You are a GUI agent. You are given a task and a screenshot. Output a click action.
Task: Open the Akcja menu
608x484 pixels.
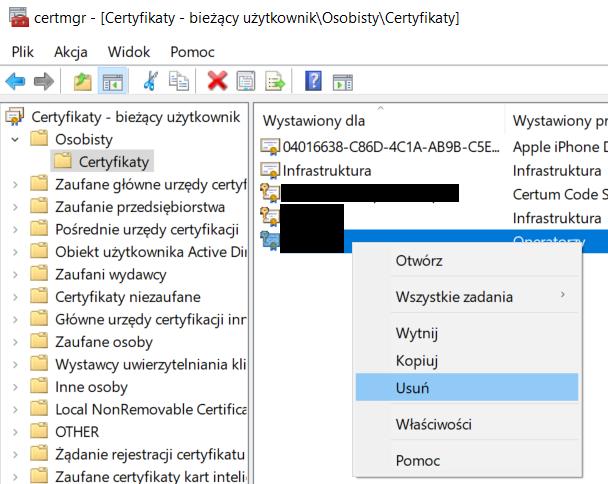71,52
